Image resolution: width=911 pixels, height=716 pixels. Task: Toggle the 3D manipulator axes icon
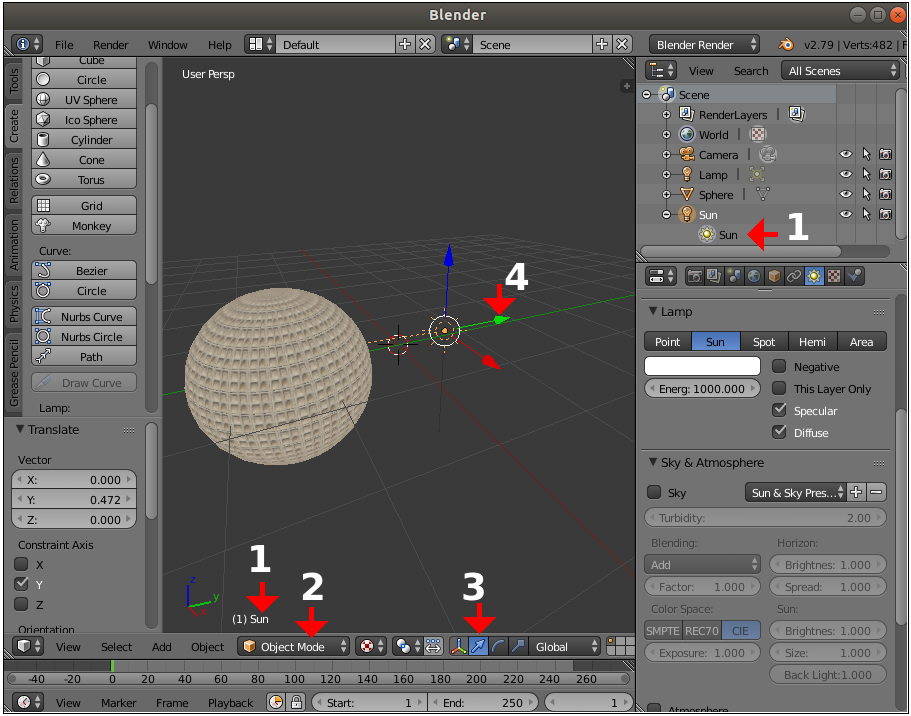(458, 646)
